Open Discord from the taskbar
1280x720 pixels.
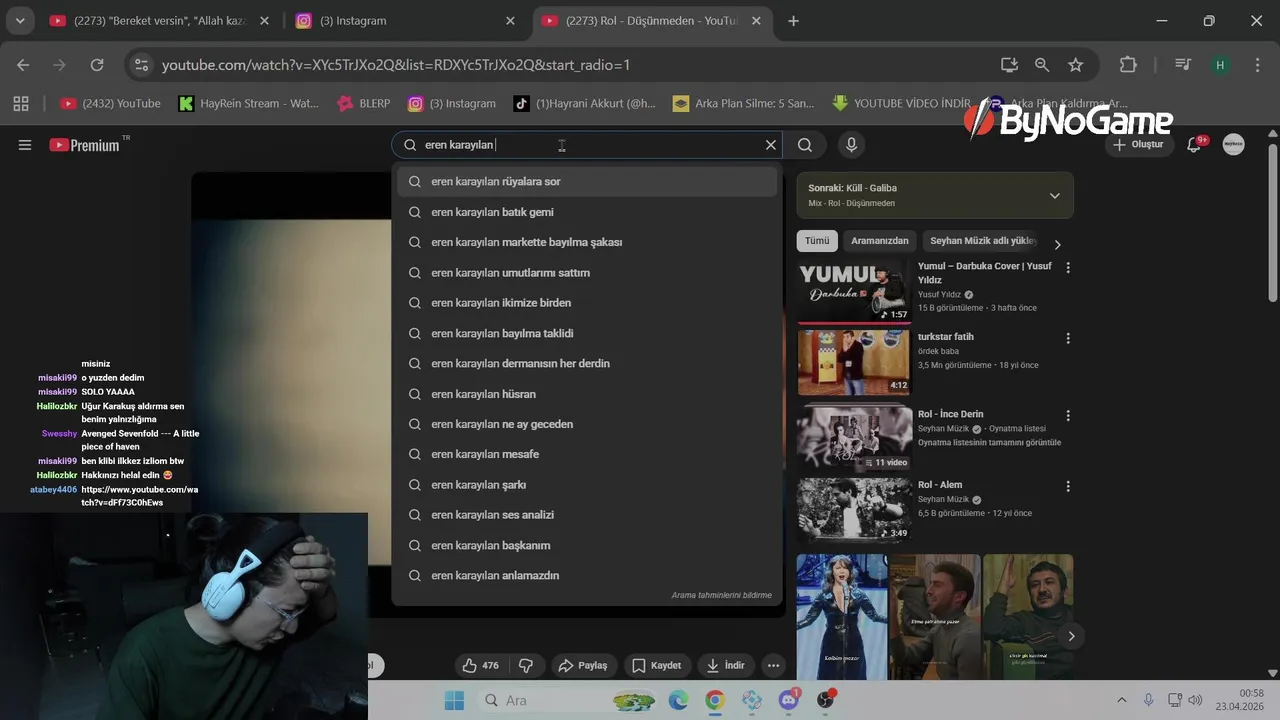(789, 700)
